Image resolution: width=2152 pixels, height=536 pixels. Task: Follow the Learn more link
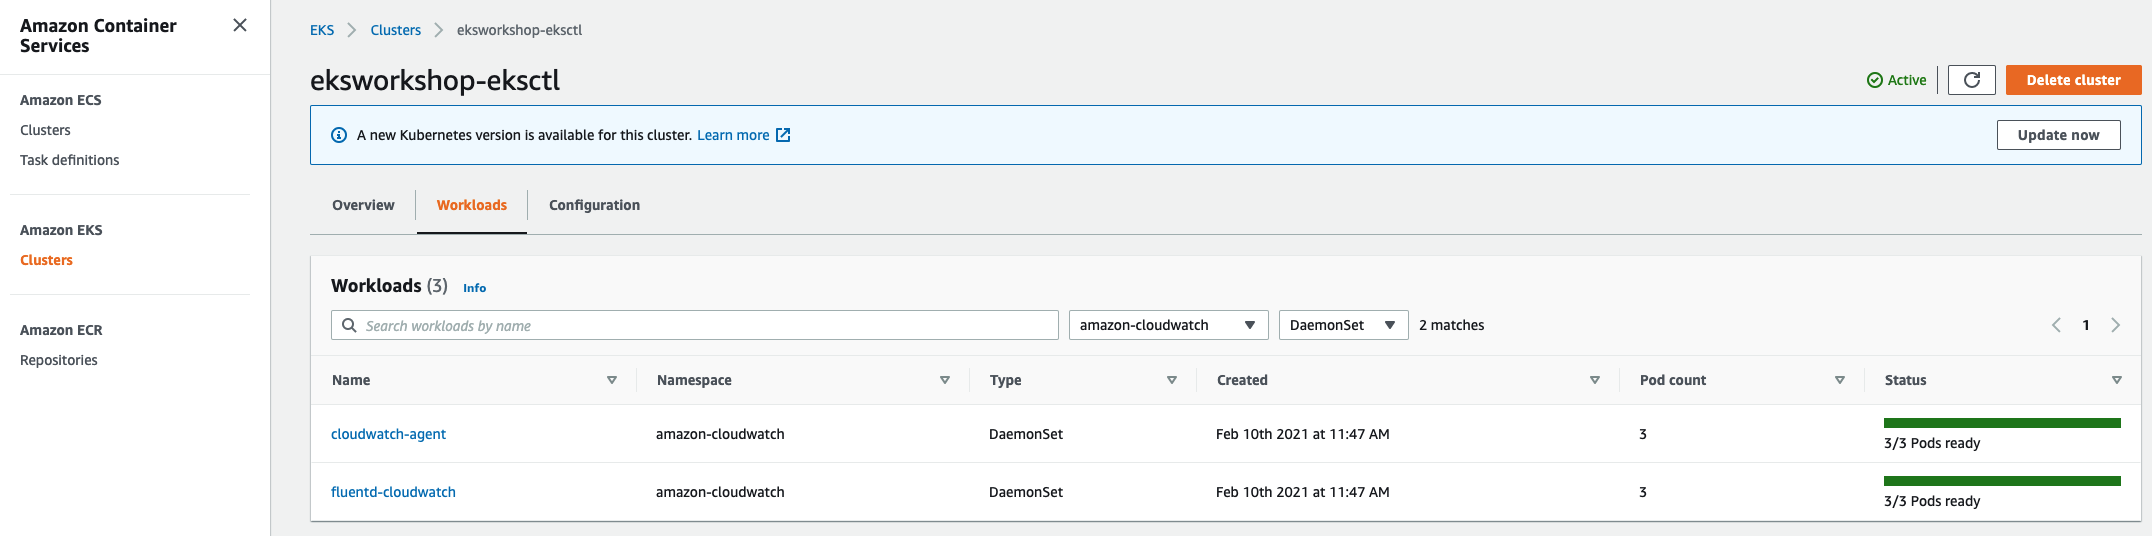point(733,135)
